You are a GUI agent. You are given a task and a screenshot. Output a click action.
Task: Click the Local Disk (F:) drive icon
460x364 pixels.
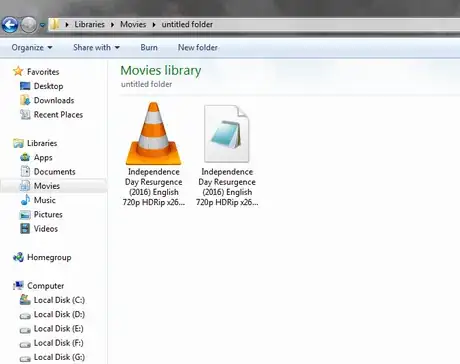25,344
